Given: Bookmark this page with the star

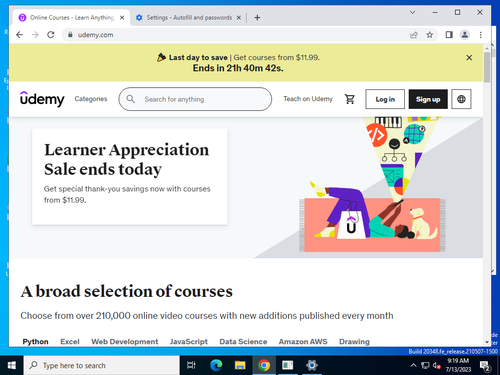Looking at the screenshot, I should 430,35.
